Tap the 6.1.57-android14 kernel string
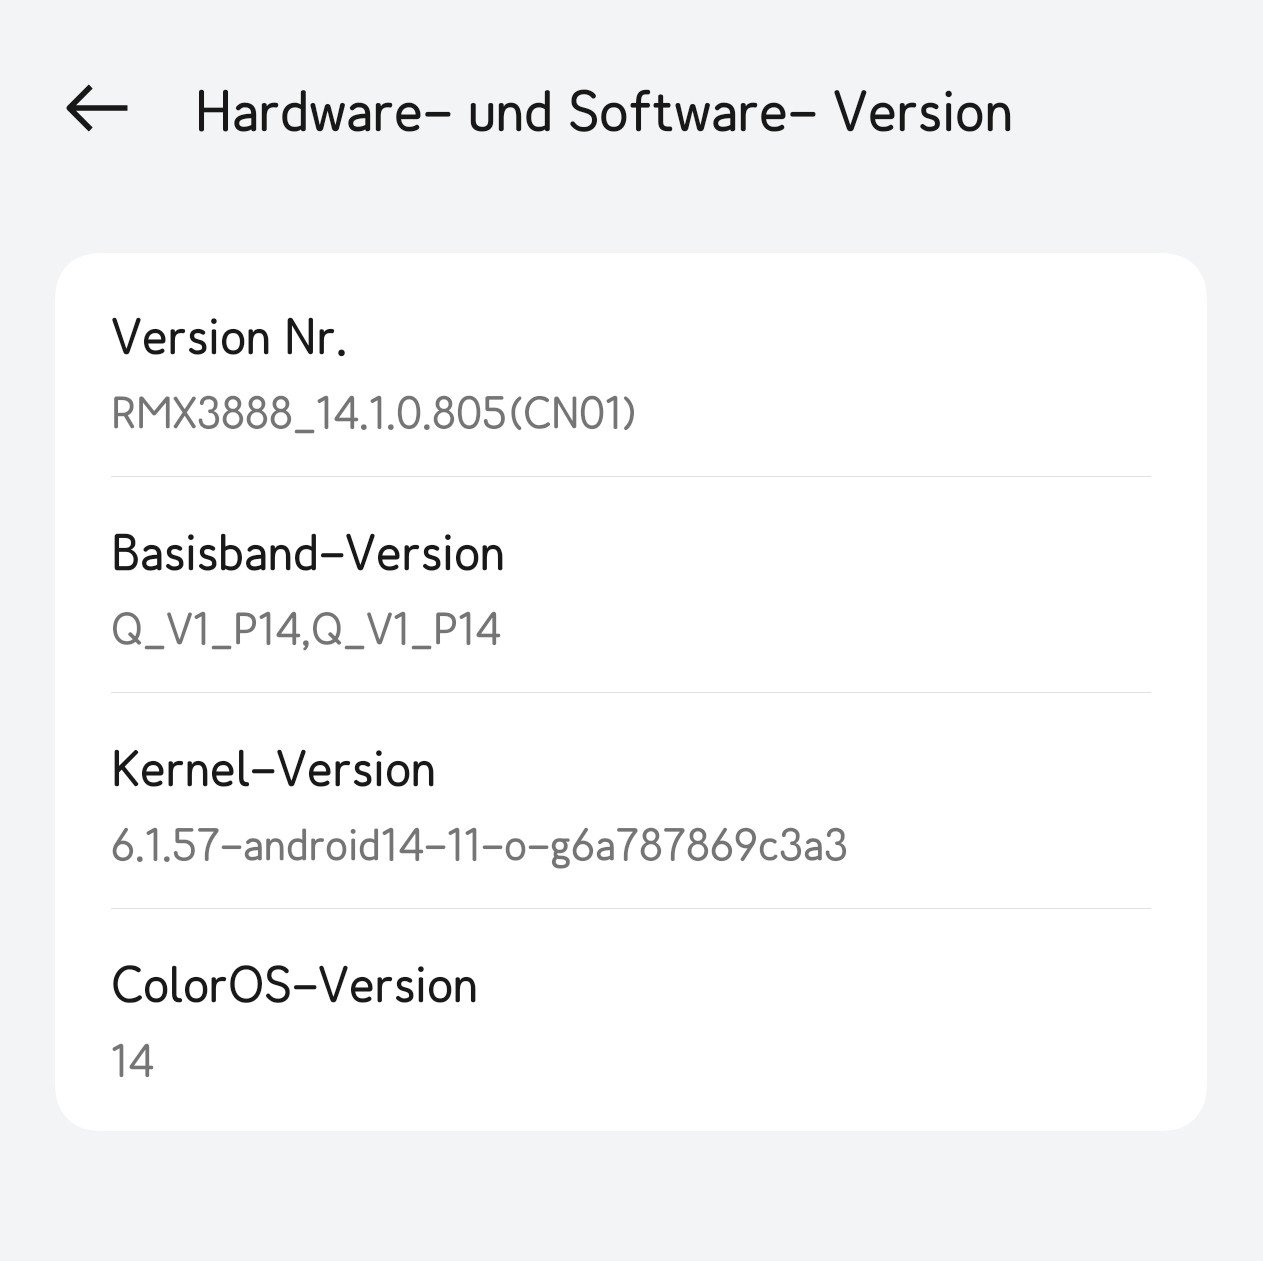 click(479, 846)
